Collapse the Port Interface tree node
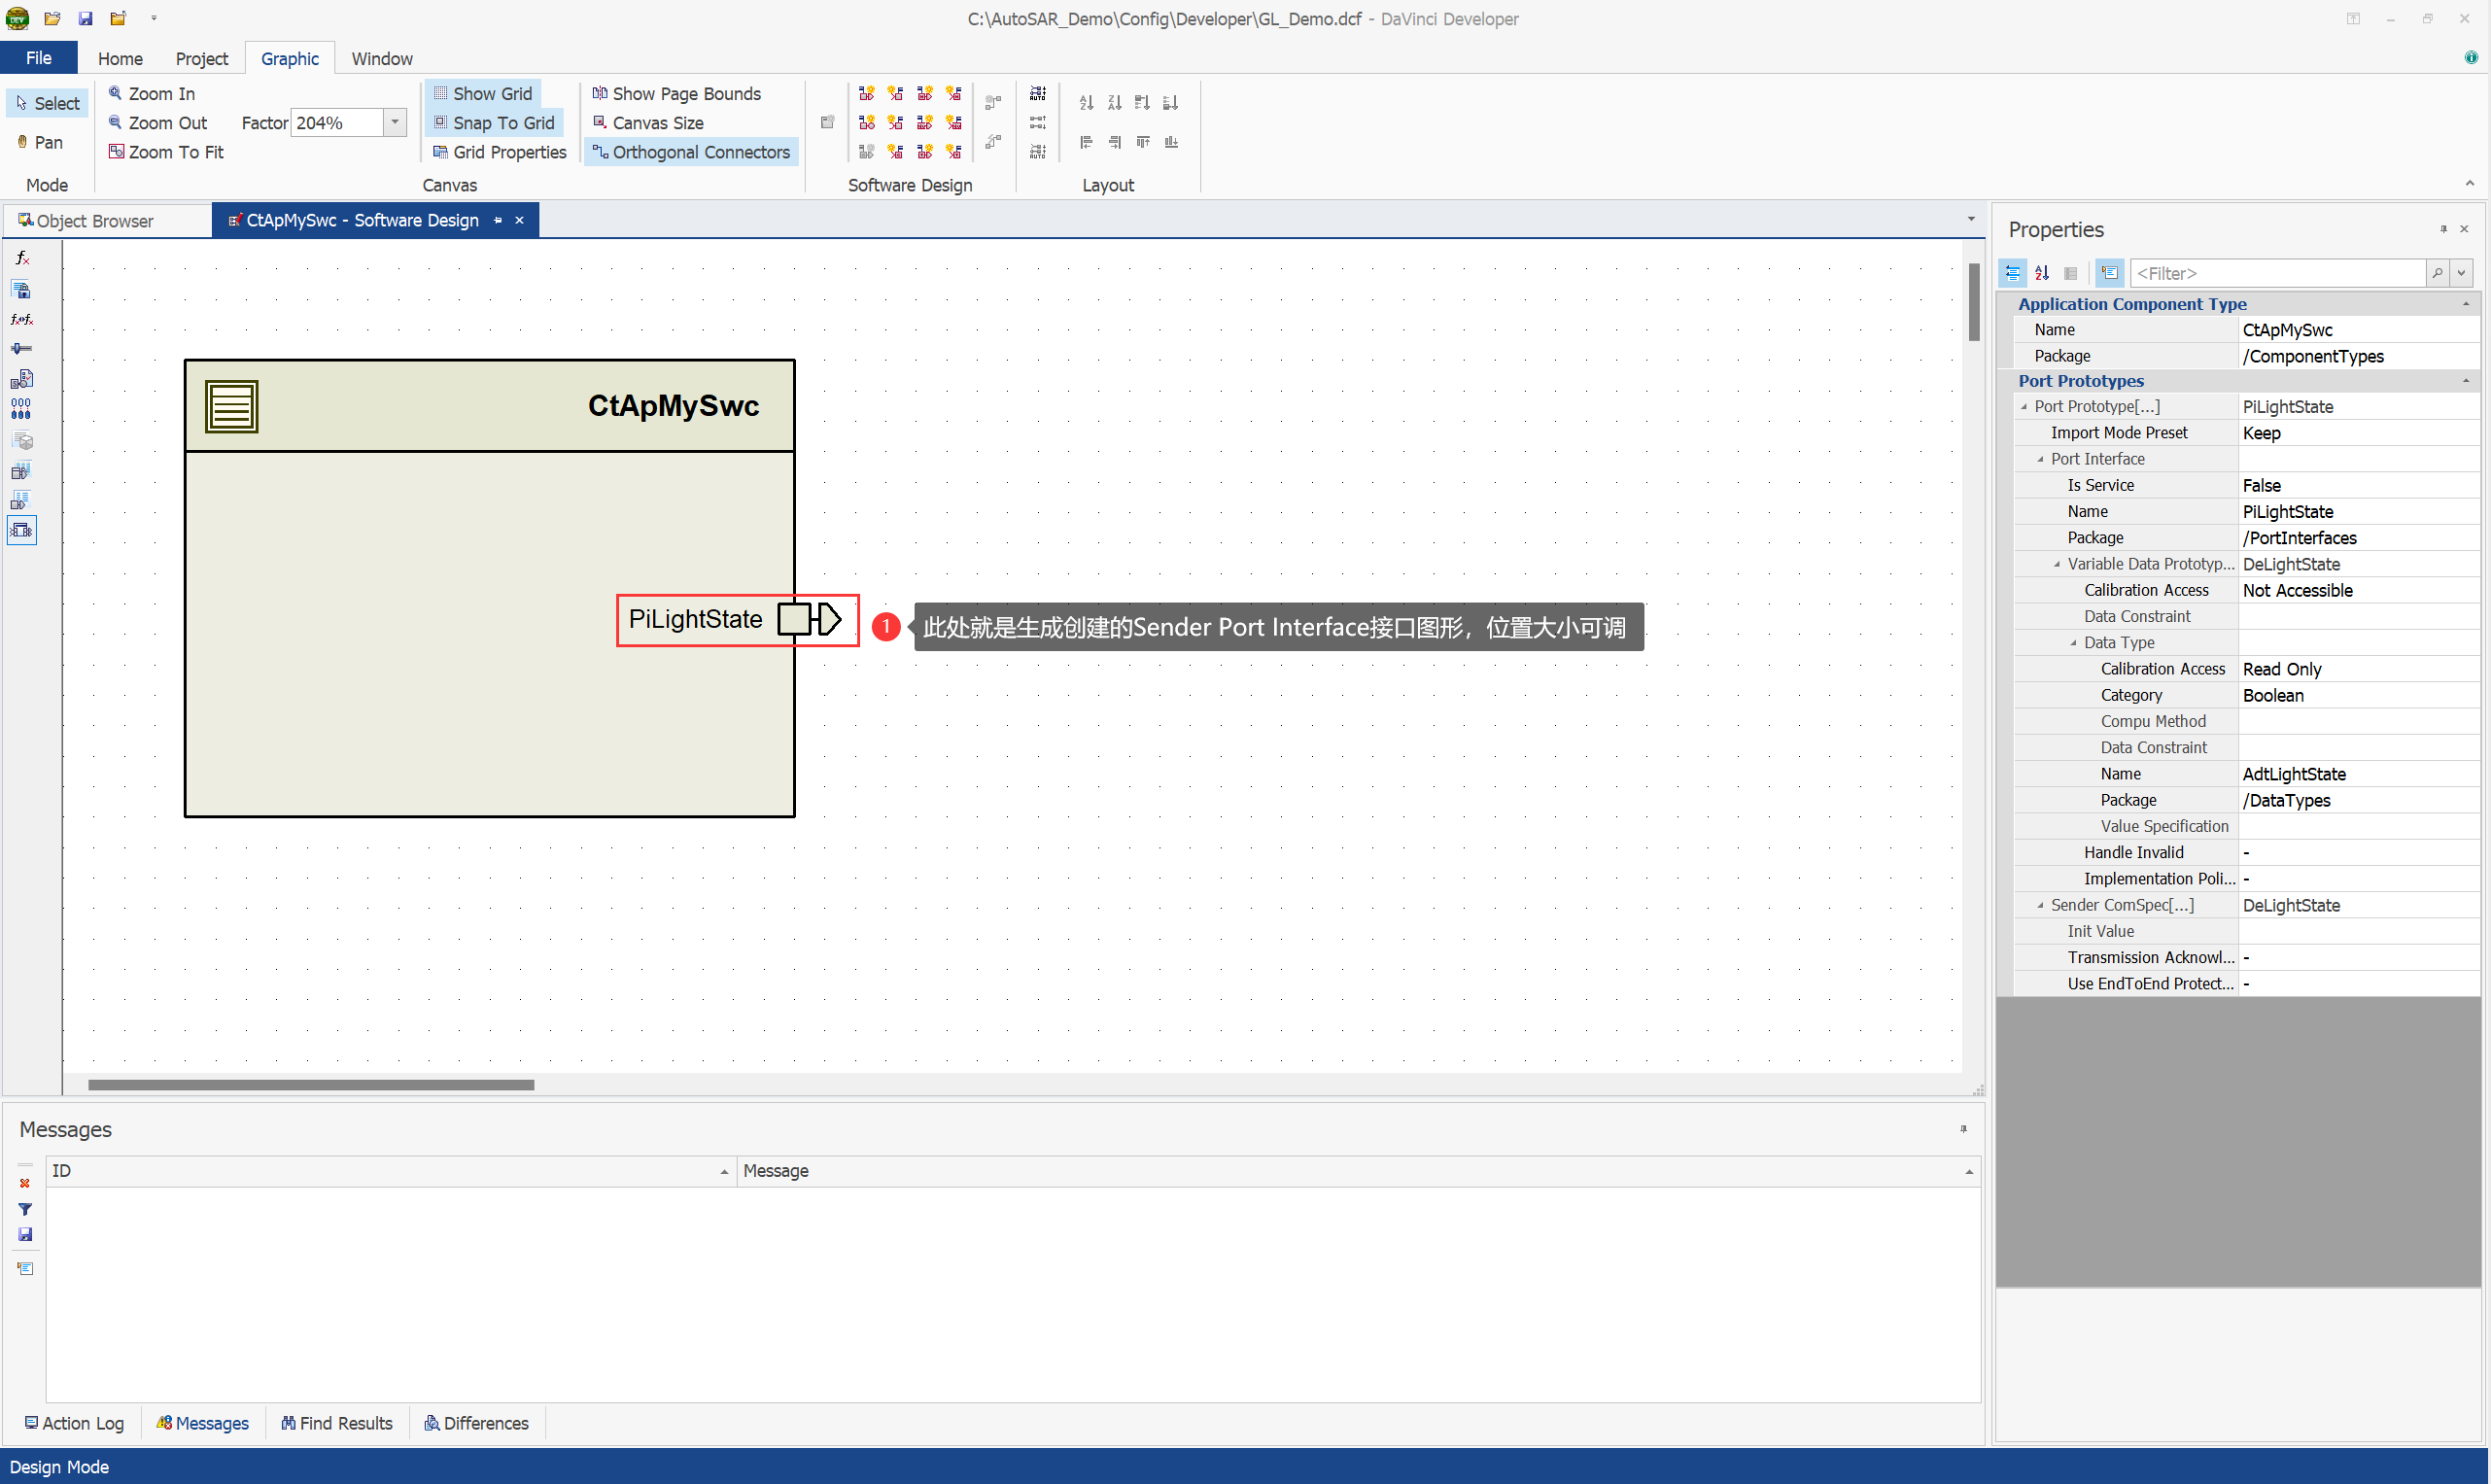2491x1484 pixels. click(2041, 459)
